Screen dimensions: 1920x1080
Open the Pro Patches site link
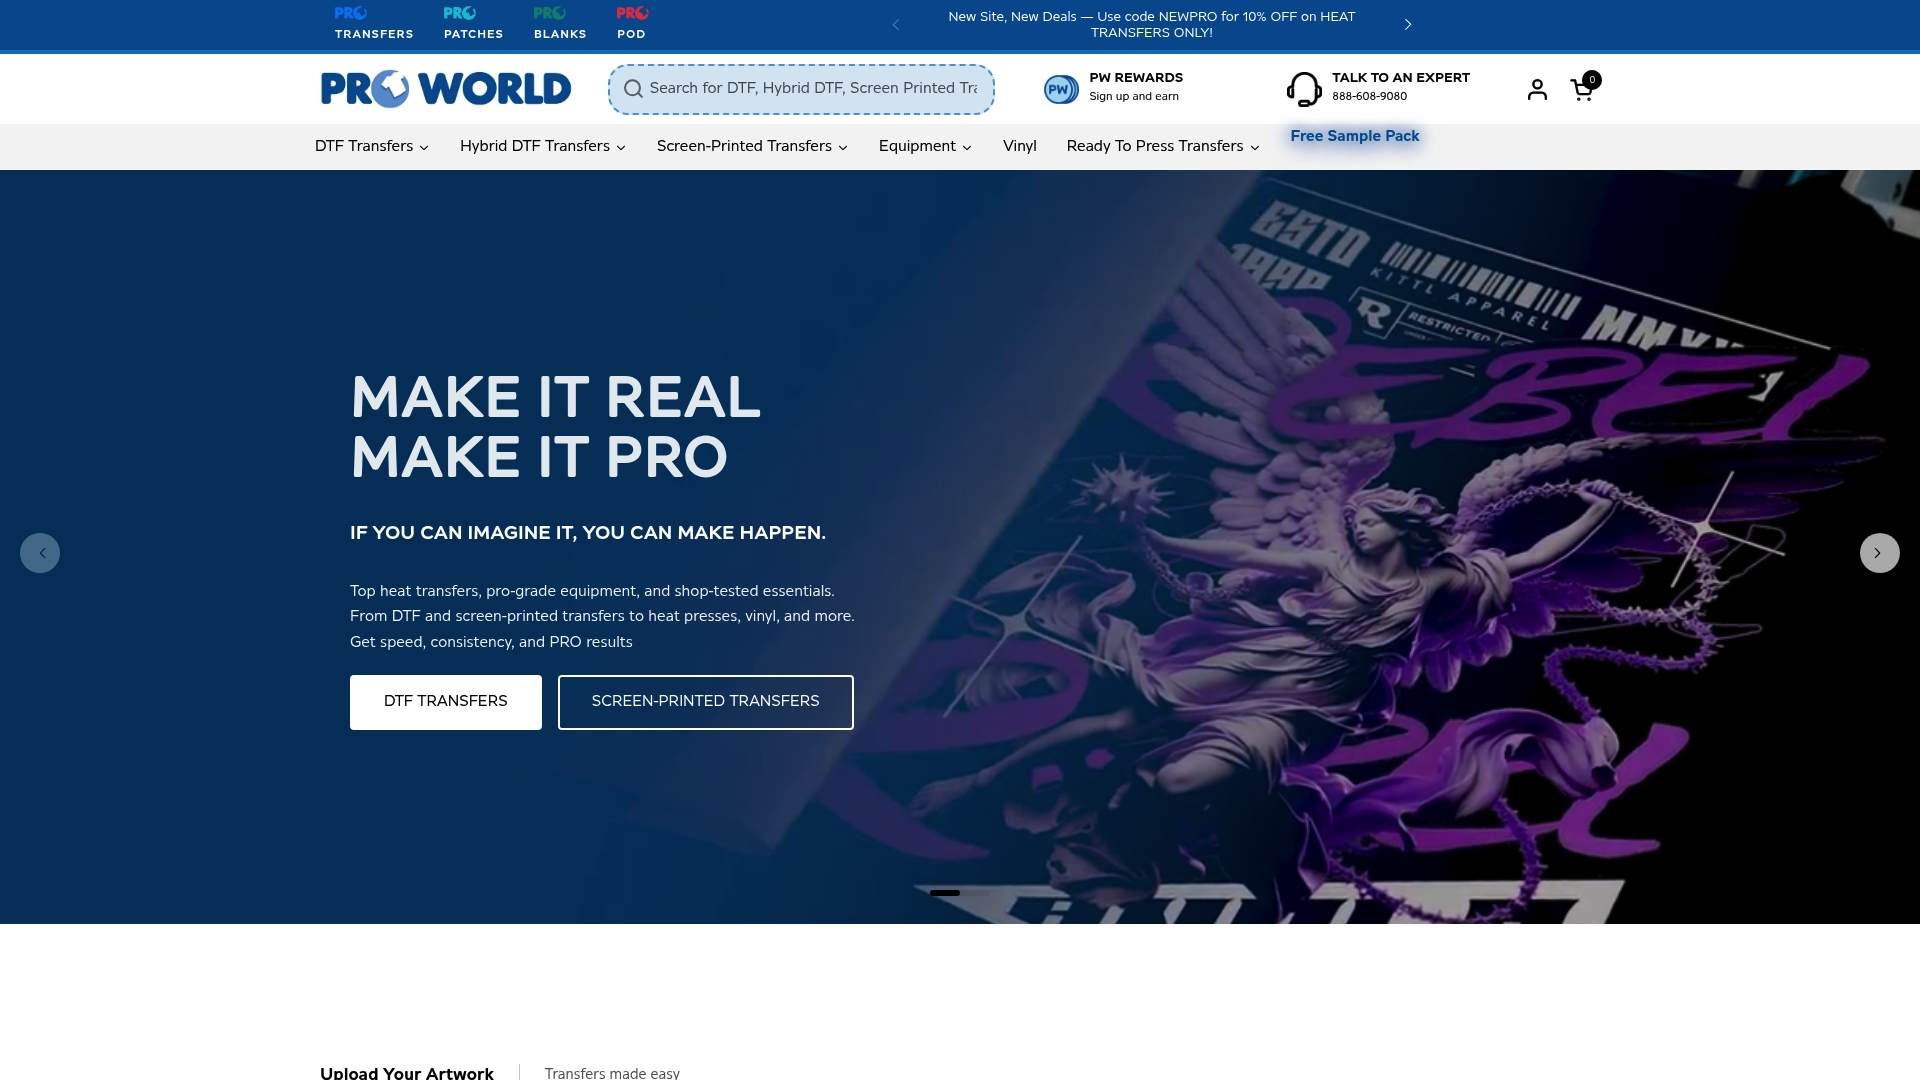(473, 23)
